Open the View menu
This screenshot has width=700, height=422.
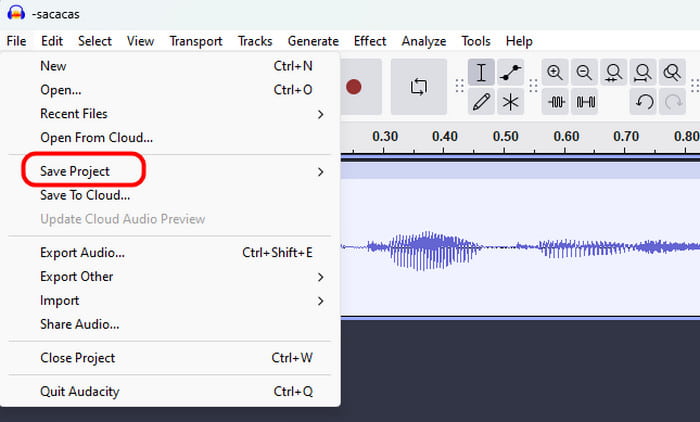[140, 41]
